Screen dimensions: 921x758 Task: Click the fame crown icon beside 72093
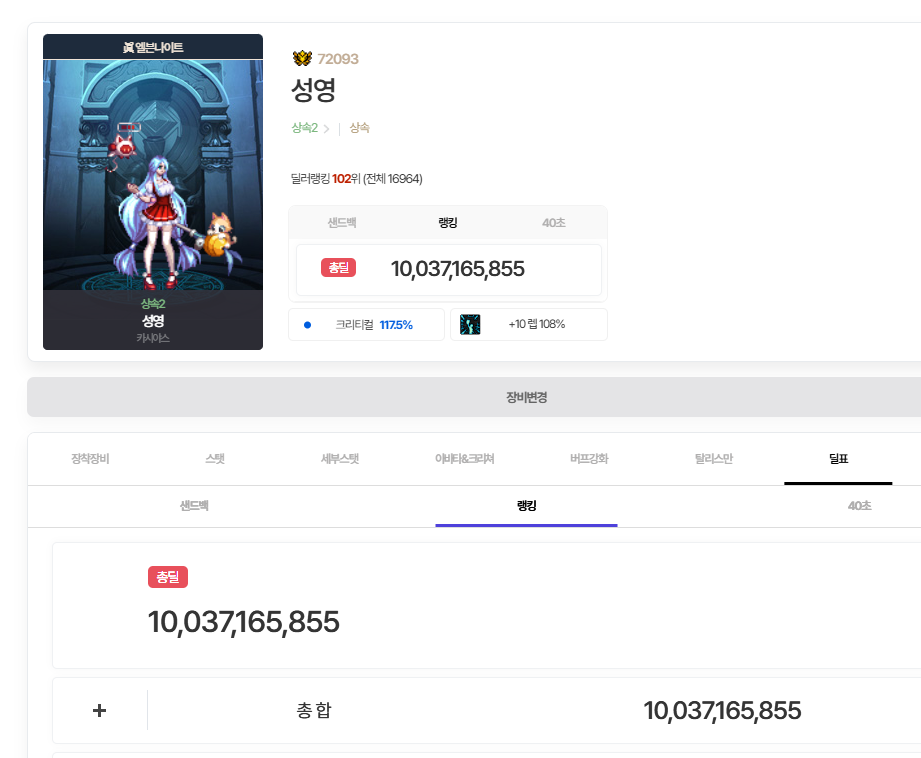coord(302,58)
